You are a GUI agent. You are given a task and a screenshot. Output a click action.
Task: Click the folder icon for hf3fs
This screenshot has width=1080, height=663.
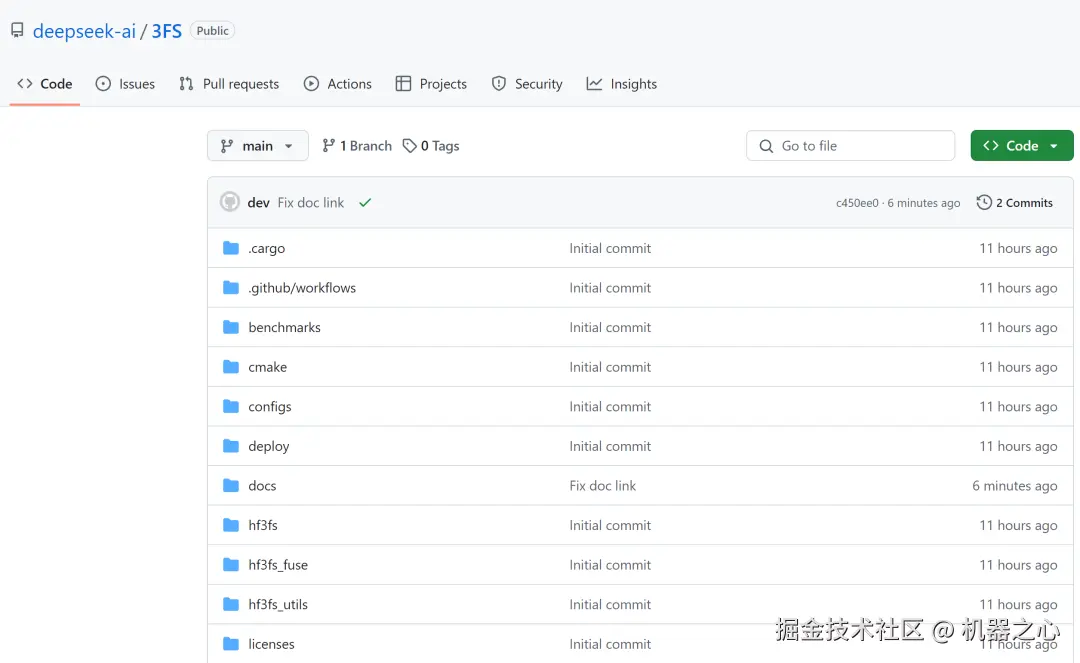[x=231, y=525]
